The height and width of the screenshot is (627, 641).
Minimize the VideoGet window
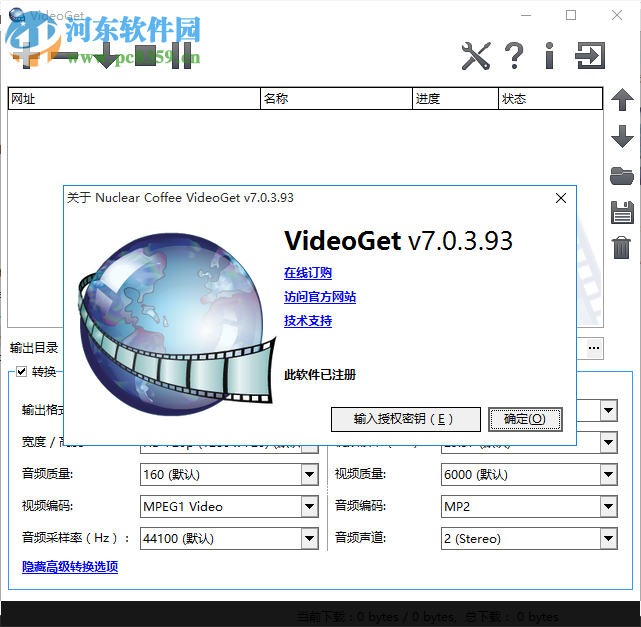pos(526,16)
